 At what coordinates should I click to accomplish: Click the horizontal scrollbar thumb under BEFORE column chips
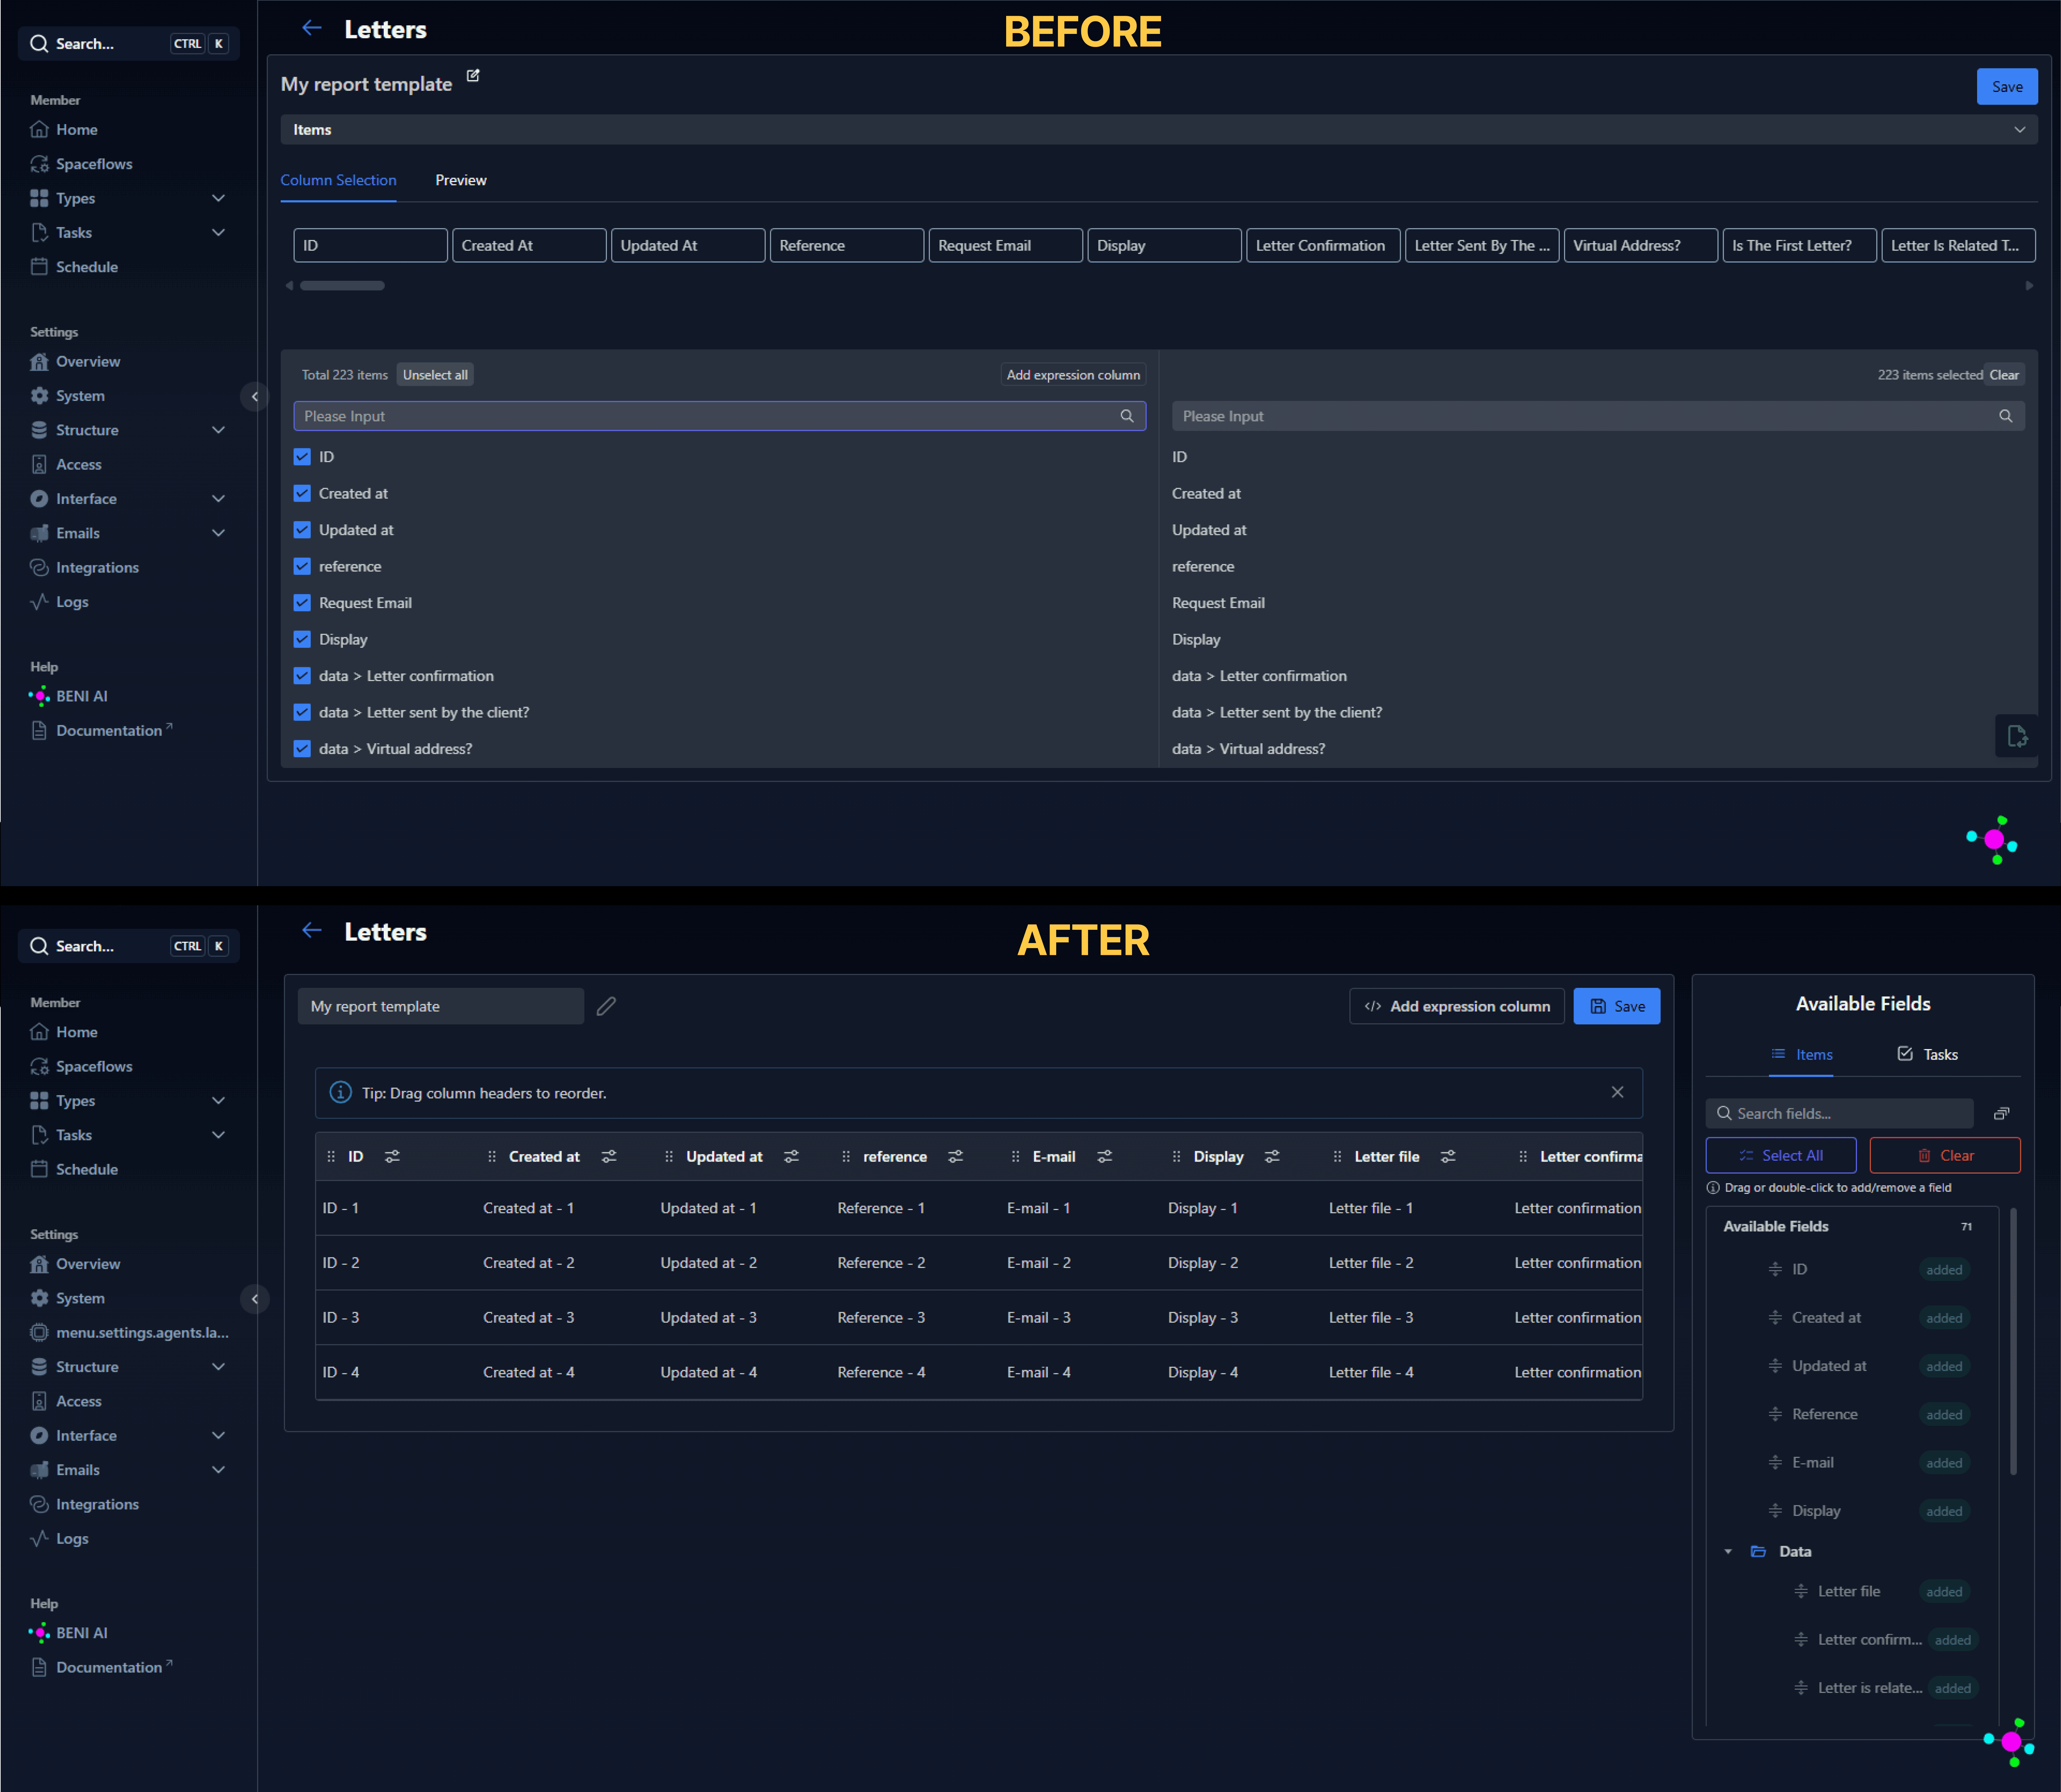[x=342, y=286]
